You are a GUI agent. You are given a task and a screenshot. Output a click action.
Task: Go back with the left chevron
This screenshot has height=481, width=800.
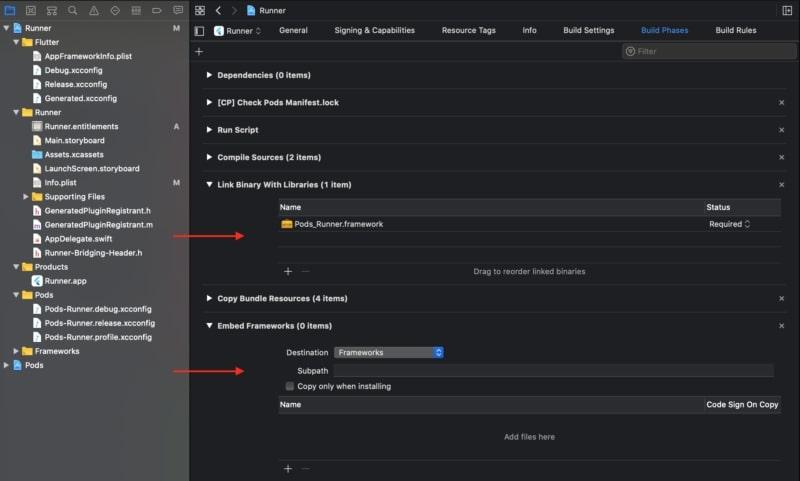pyautogui.click(x=218, y=10)
